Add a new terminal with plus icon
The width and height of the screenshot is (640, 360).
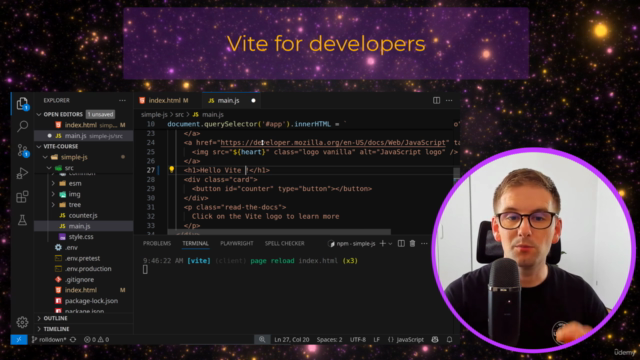click(x=382, y=244)
